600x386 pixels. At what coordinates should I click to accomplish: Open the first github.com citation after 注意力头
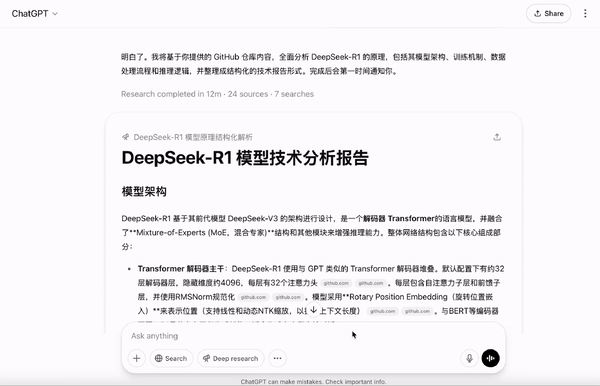pyautogui.click(x=336, y=283)
